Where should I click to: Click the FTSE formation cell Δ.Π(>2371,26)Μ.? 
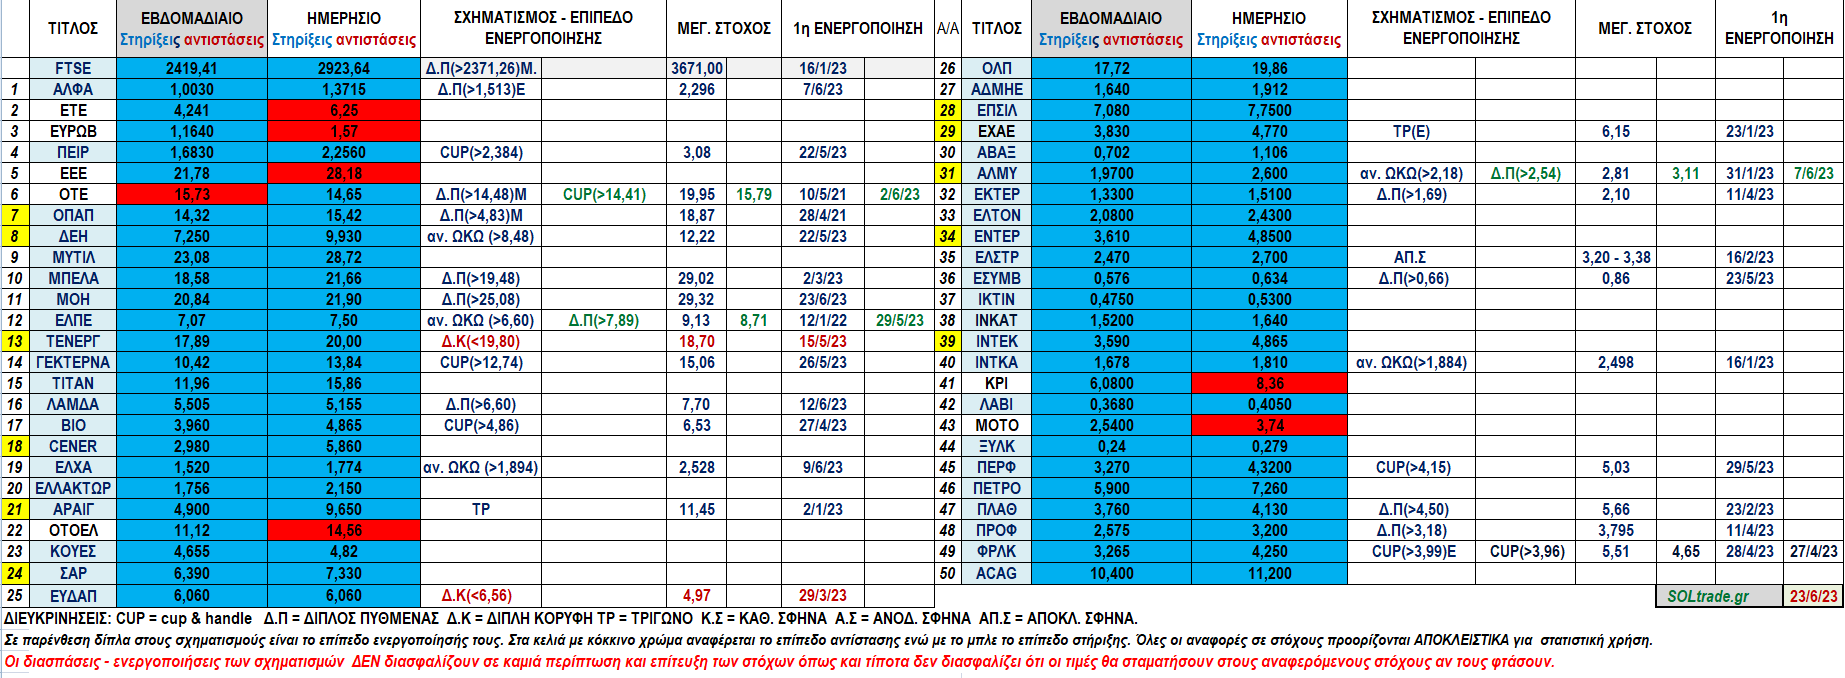point(481,68)
